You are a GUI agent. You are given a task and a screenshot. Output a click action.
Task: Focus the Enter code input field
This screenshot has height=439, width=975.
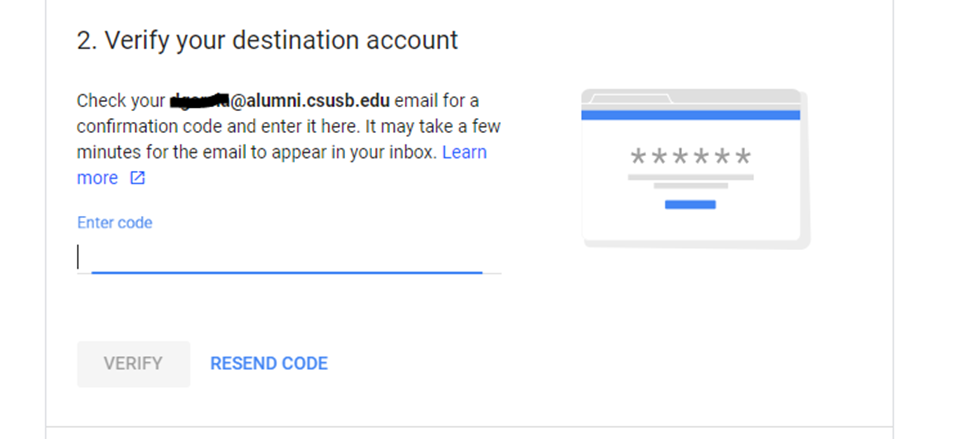tap(288, 257)
